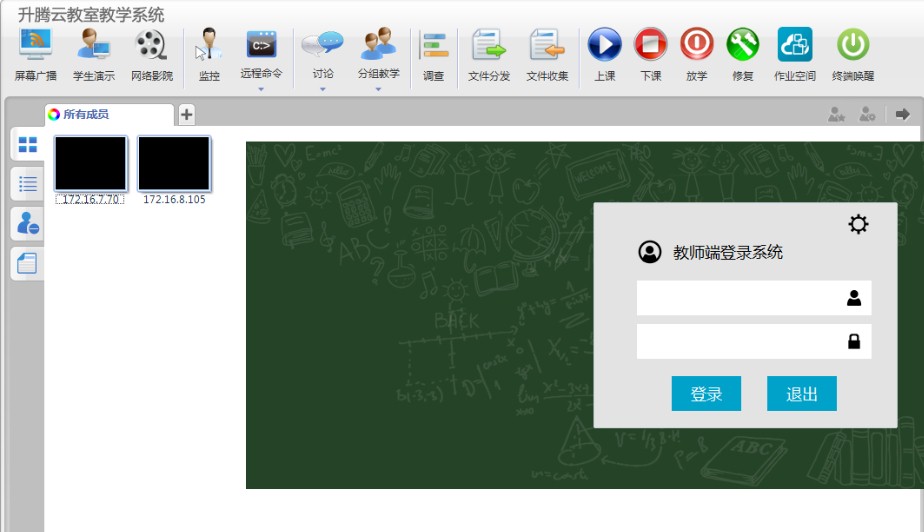Select the 172.16.8.105 student thumbnail
This screenshot has width=924, height=532.
174,164
